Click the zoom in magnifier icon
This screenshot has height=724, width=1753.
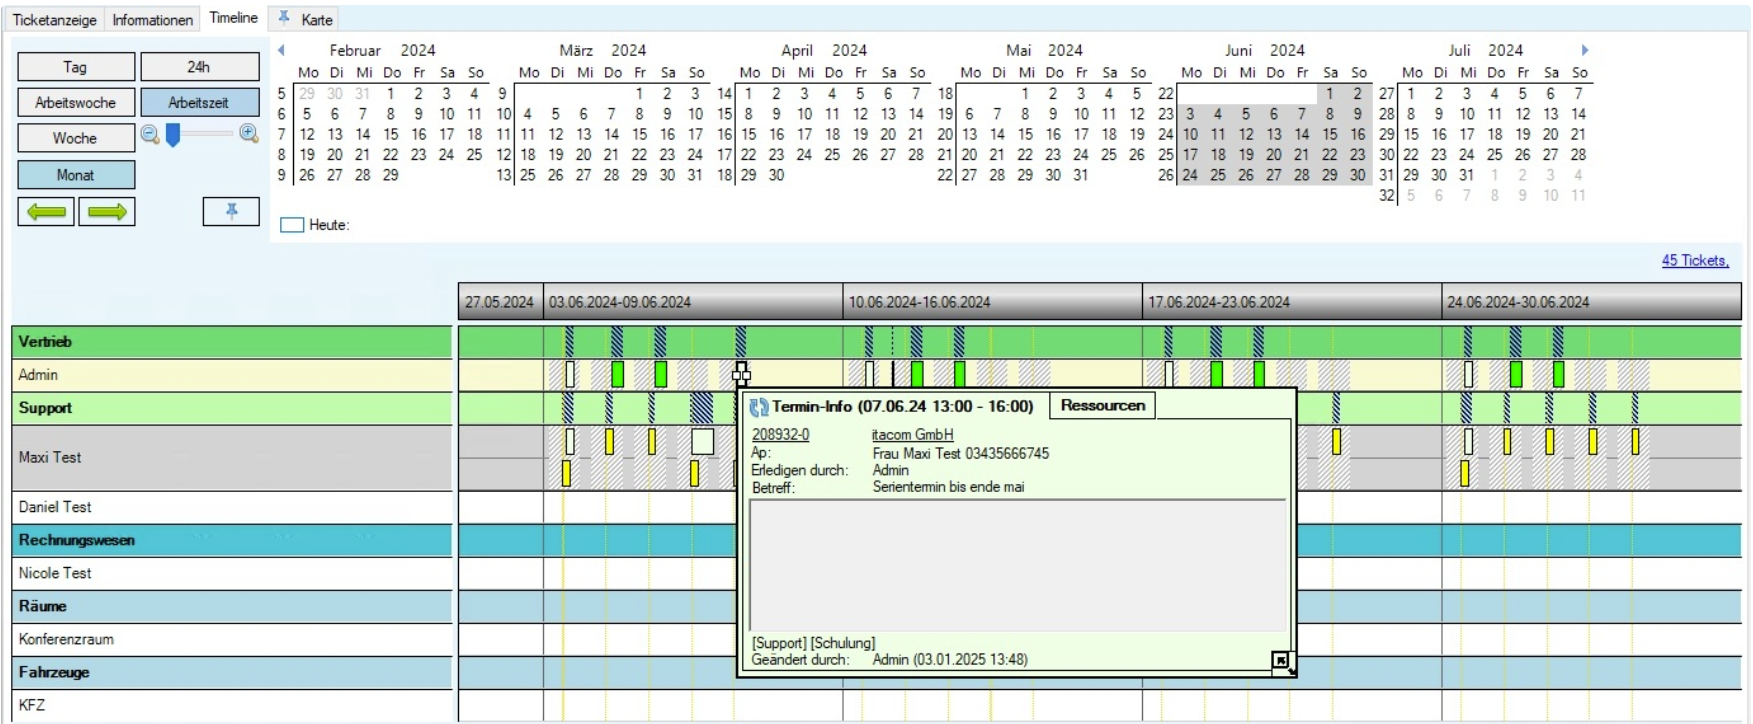coord(249,134)
